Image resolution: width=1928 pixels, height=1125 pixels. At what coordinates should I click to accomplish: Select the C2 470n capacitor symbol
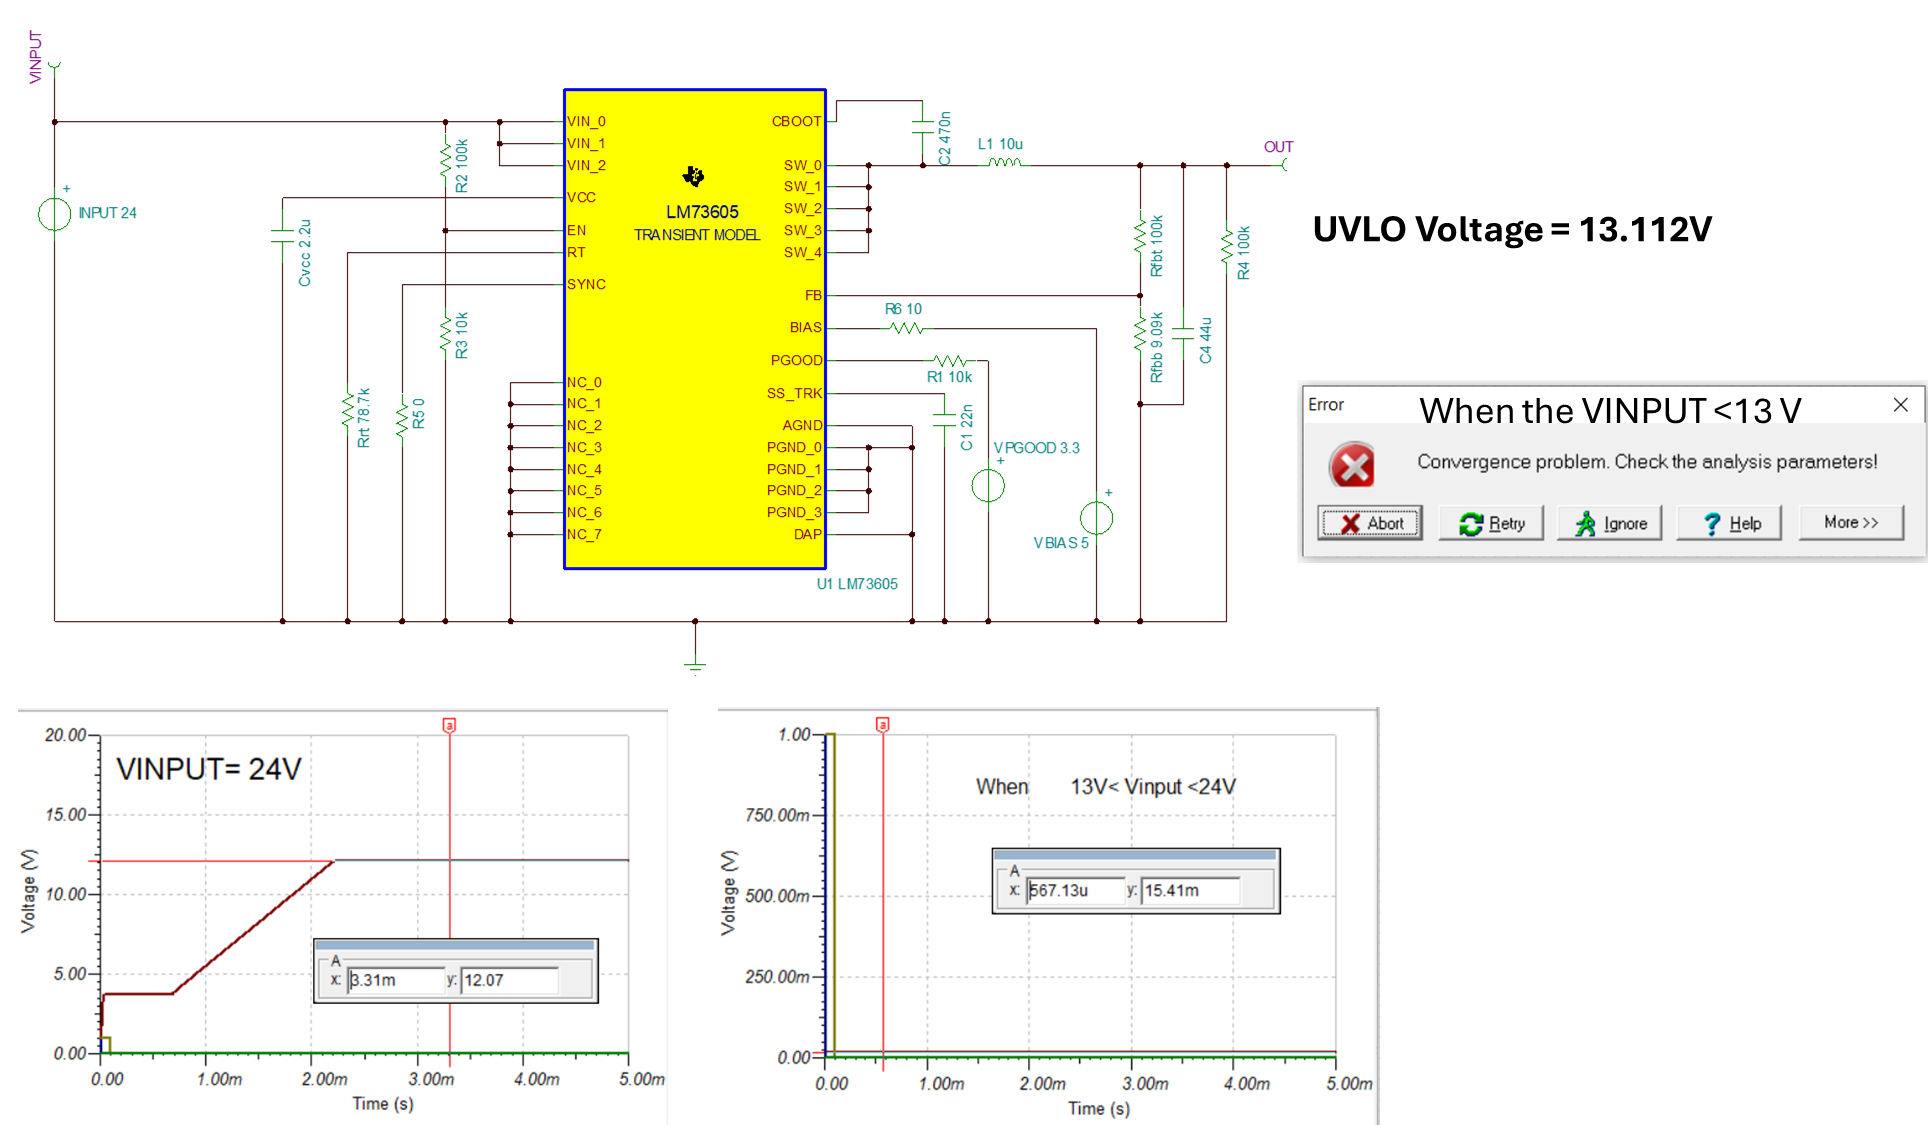pos(922,127)
